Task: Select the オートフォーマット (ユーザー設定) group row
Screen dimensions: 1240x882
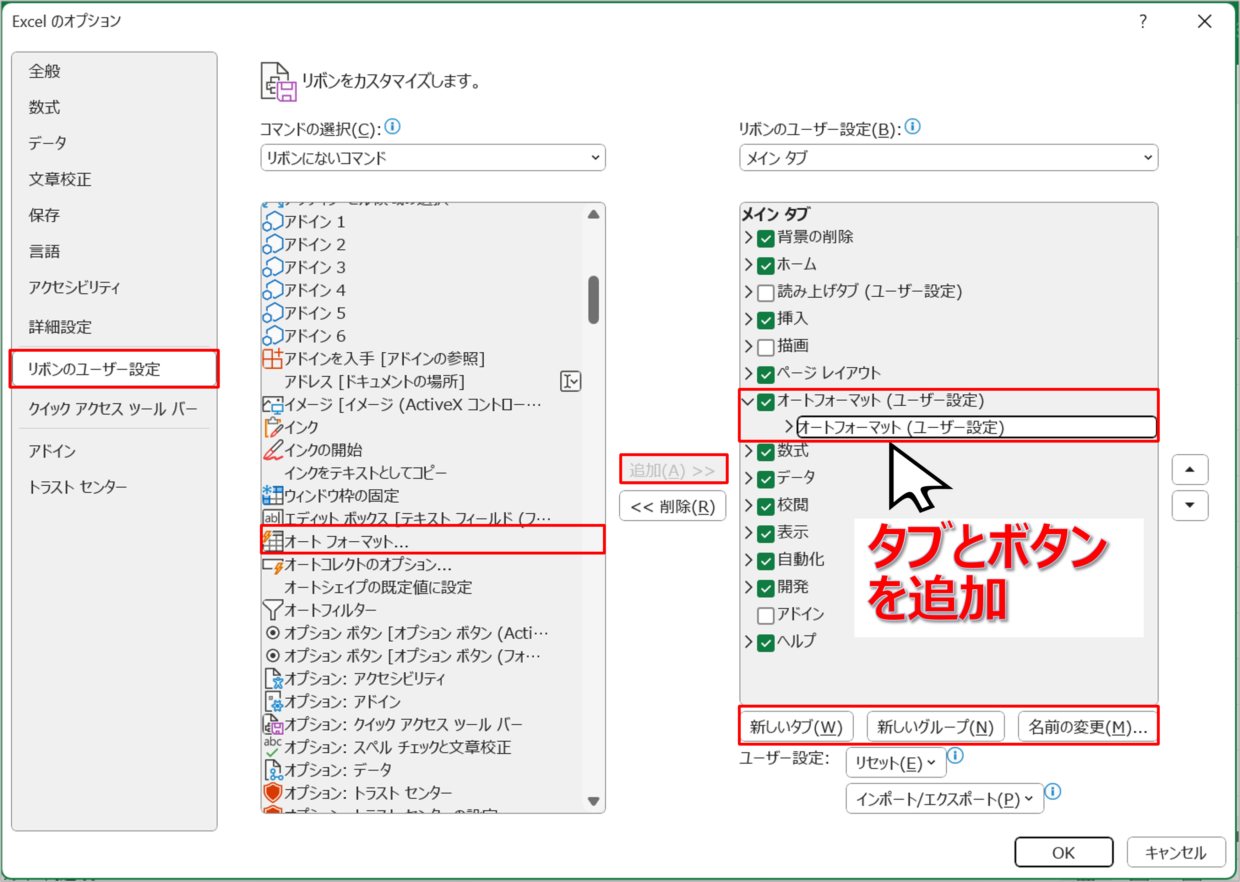Action: click(976, 428)
